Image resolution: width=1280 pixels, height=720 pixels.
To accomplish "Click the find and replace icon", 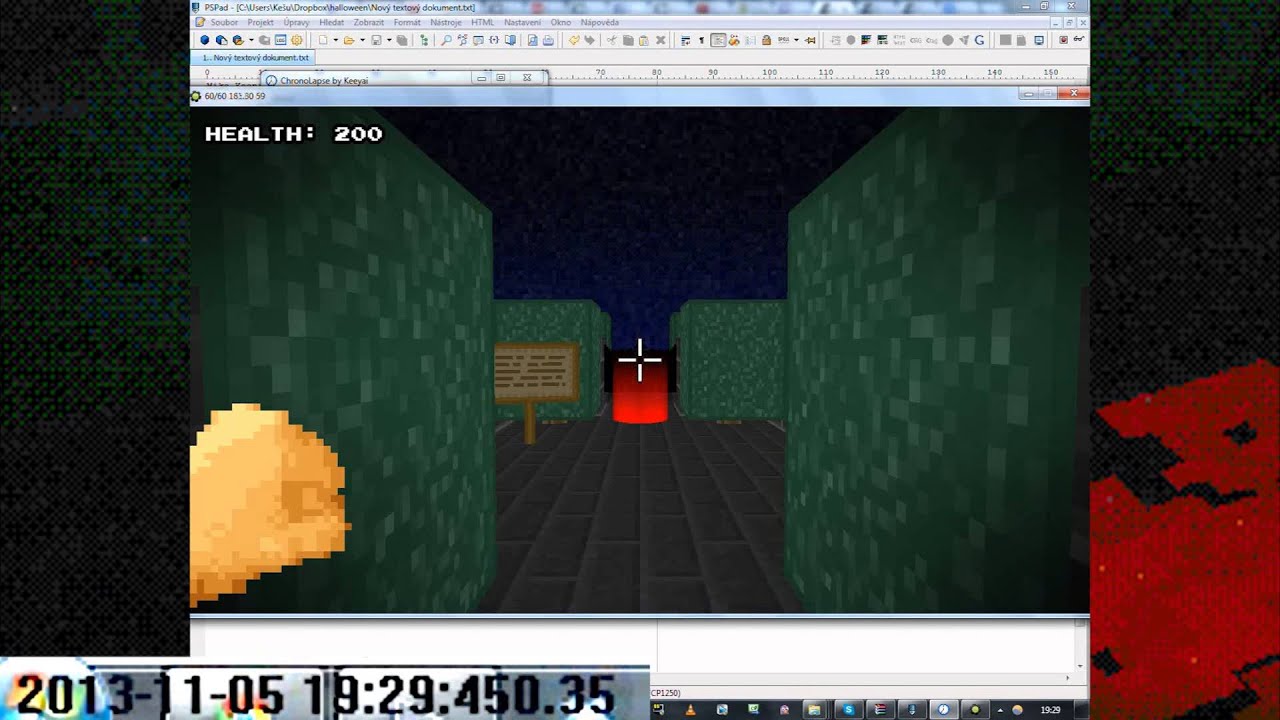I will point(462,40).
